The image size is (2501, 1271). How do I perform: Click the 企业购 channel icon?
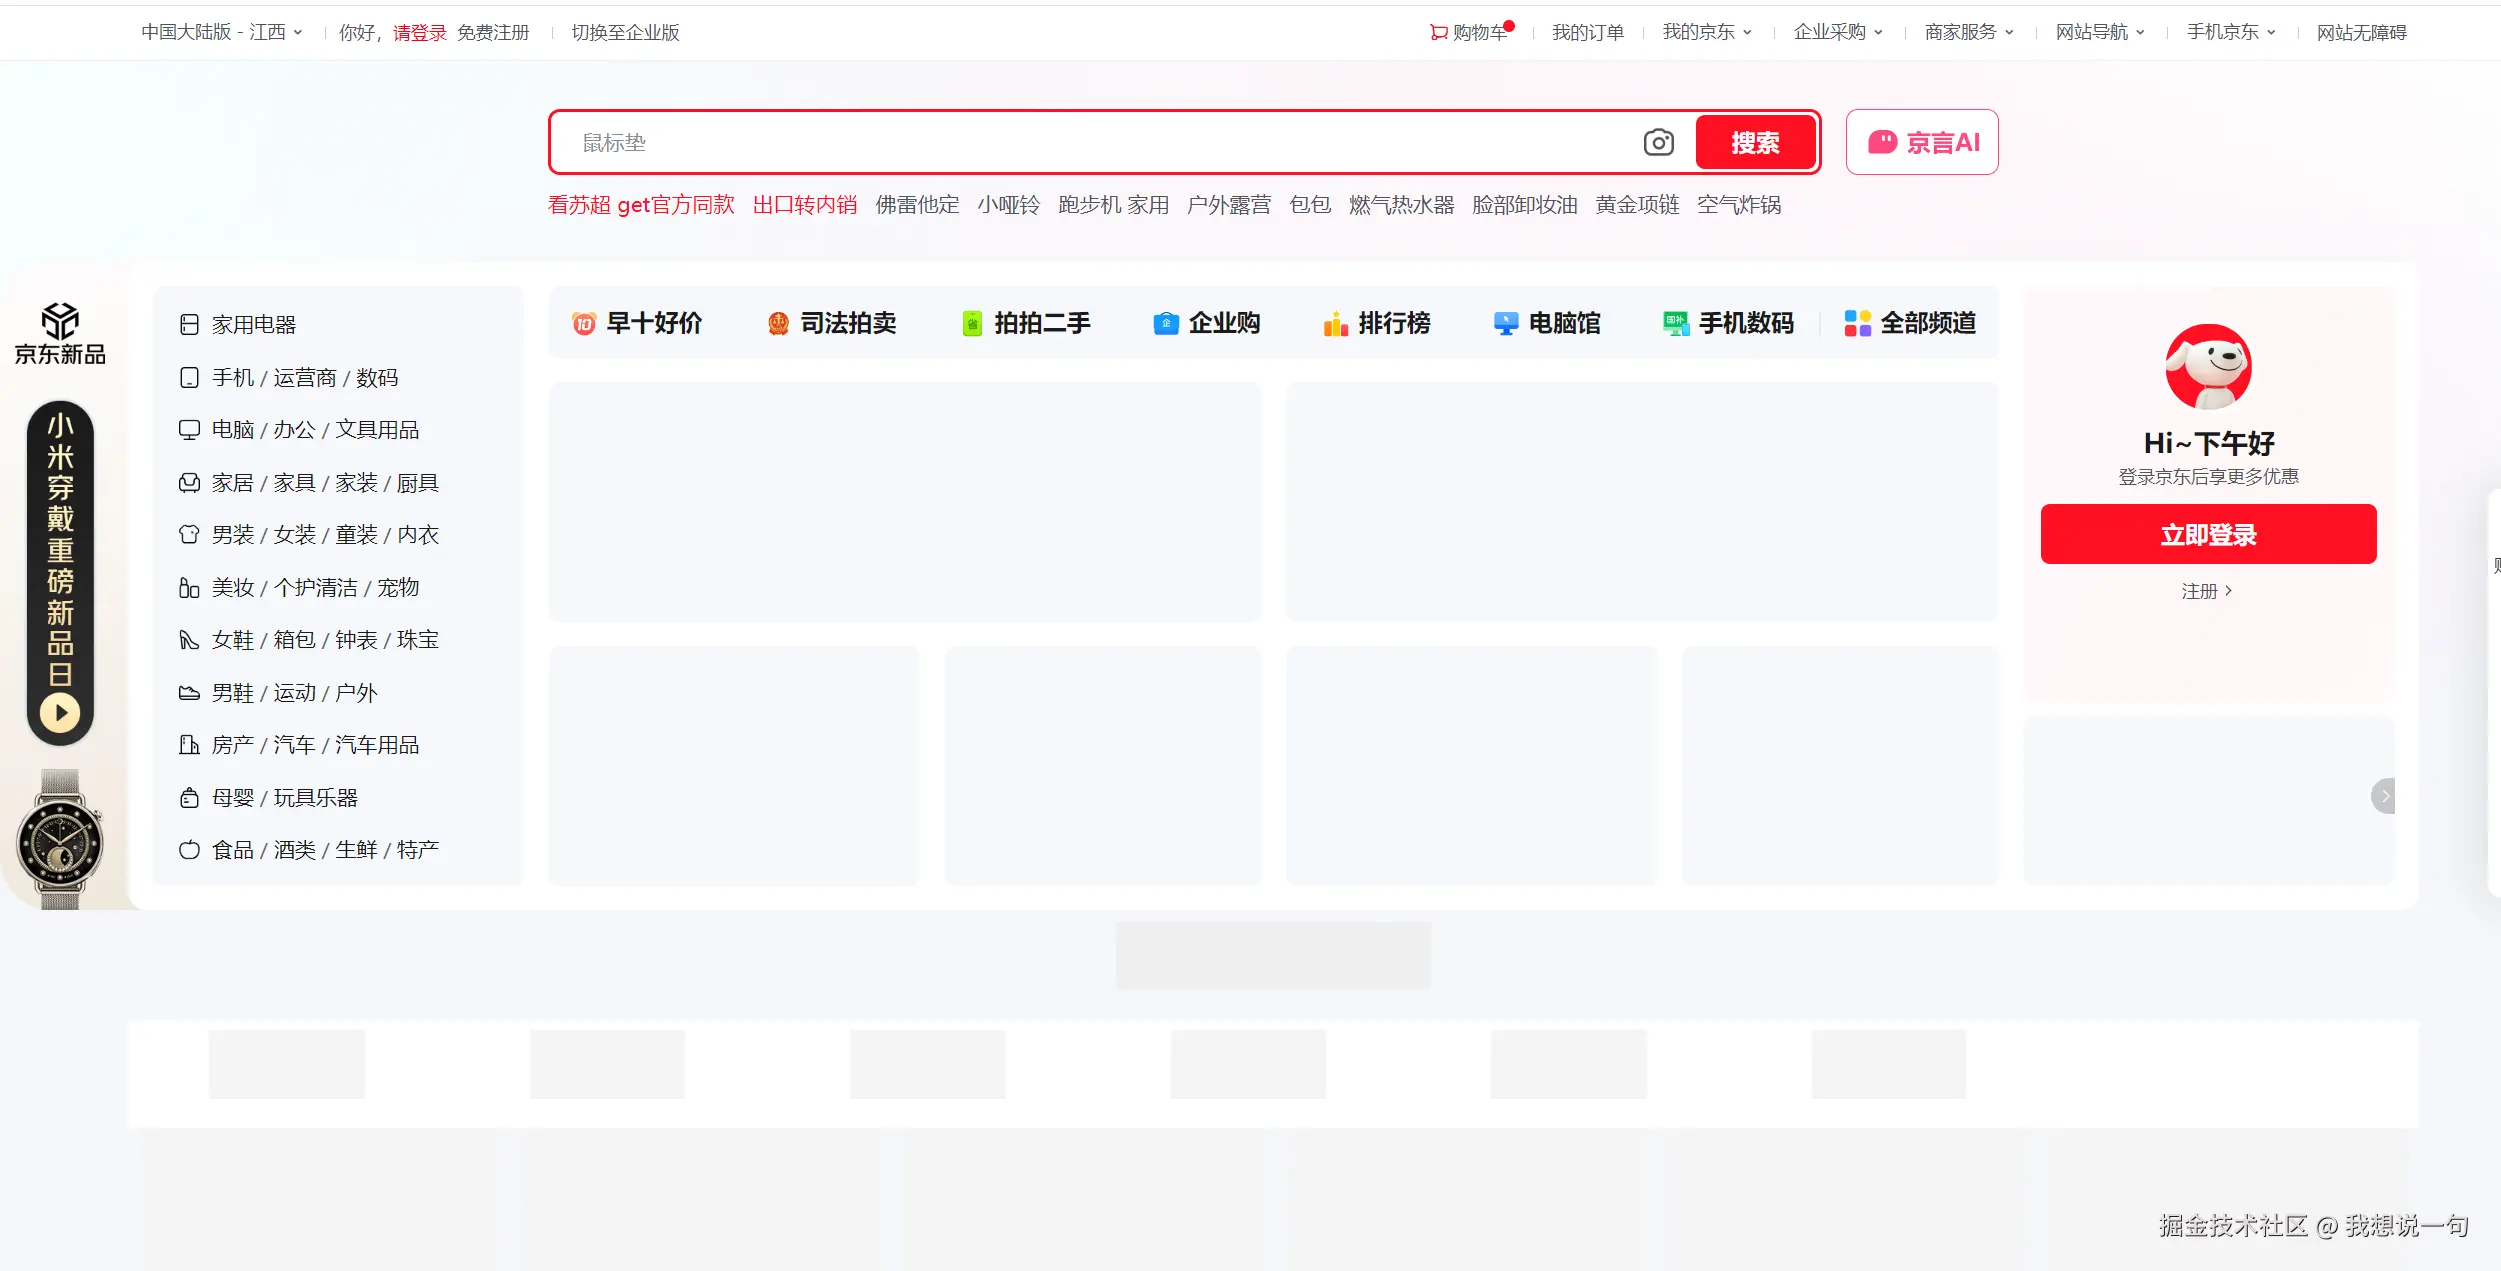(x=1165, y=323)
